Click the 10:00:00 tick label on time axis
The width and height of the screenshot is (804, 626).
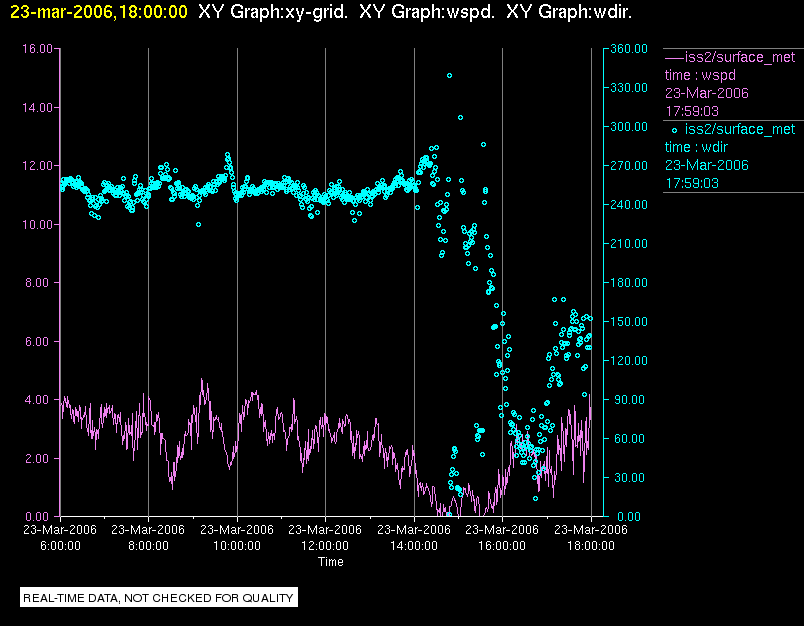[237, 546]
